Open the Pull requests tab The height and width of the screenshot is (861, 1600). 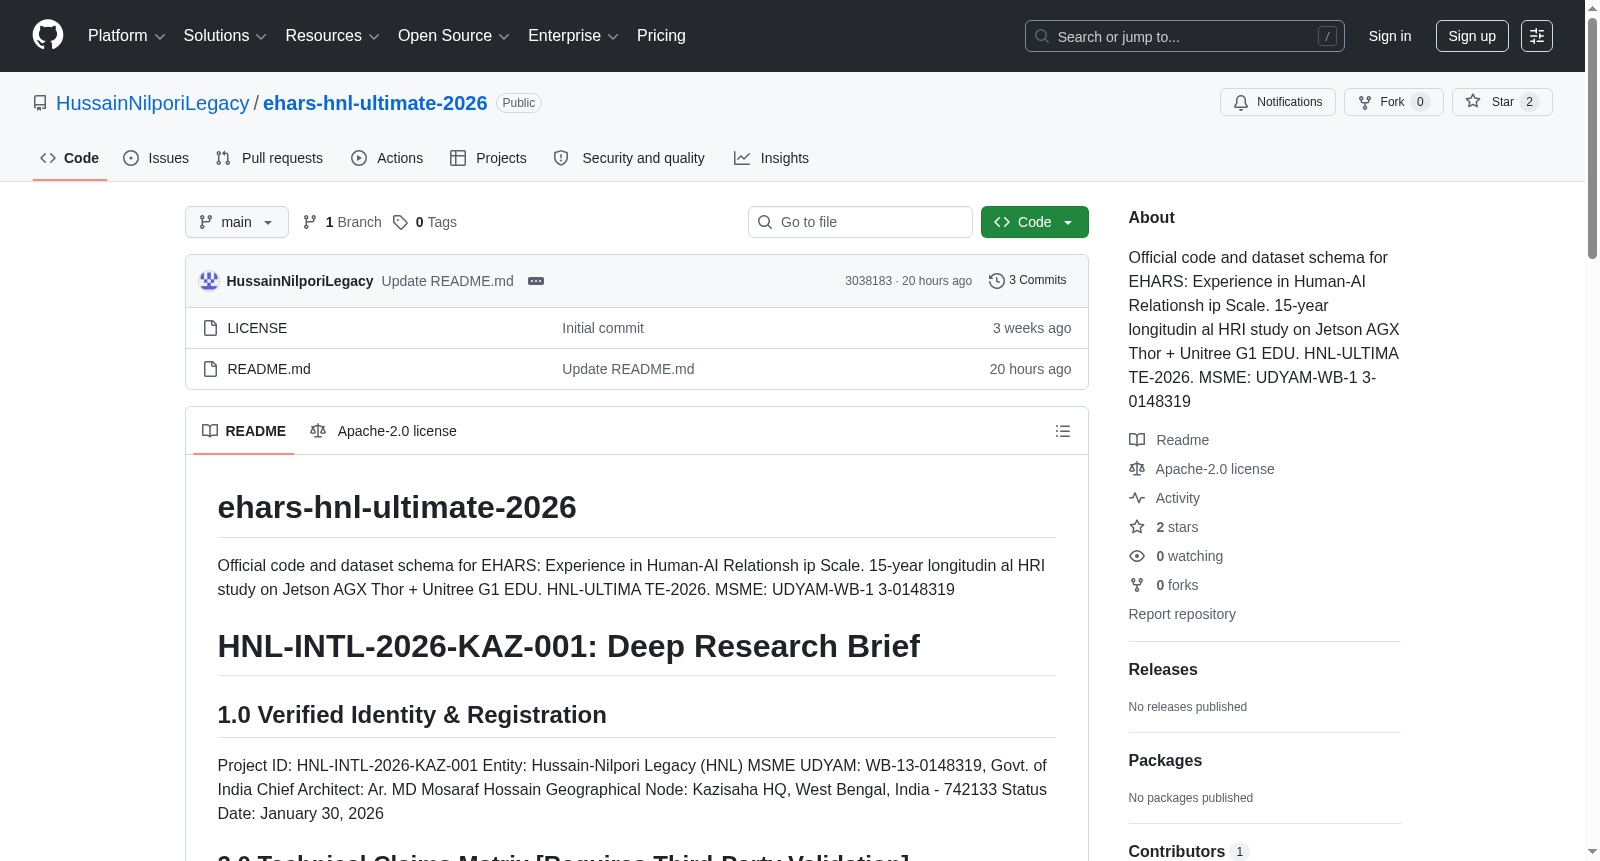coord(269,158)
